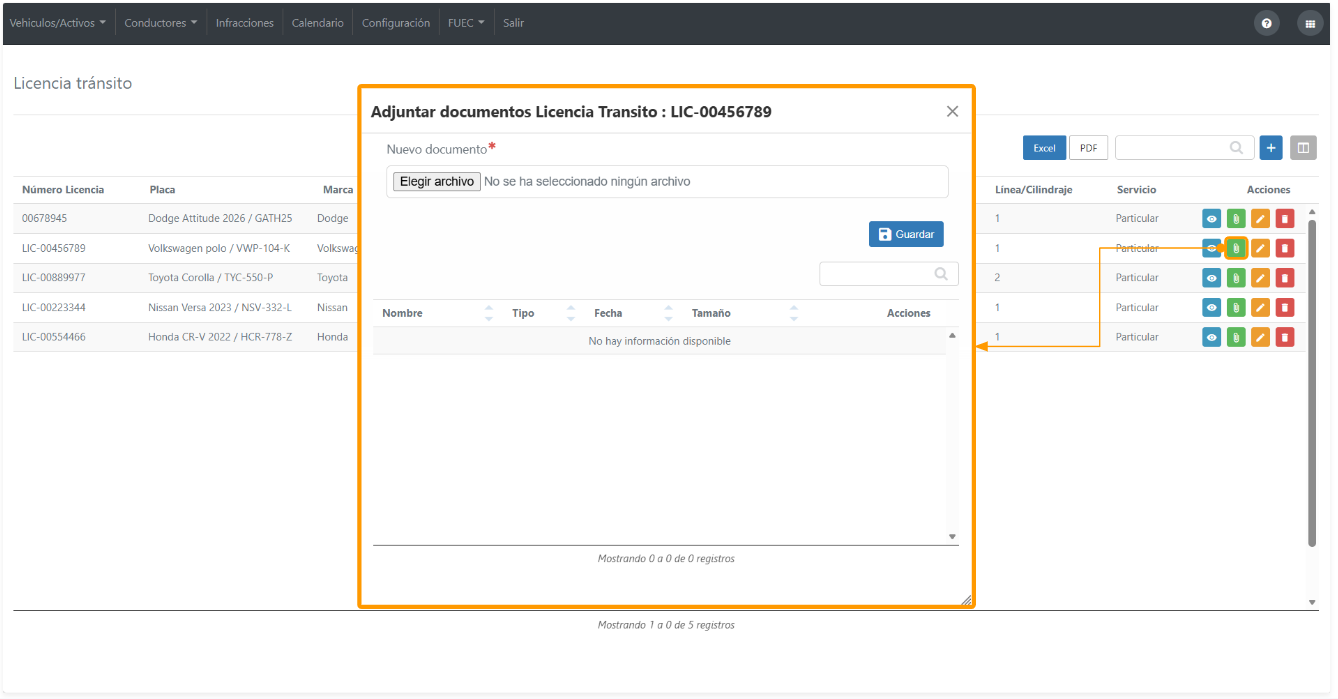Delete LIC-00223344 with the trash icon

pos(1285,307)
